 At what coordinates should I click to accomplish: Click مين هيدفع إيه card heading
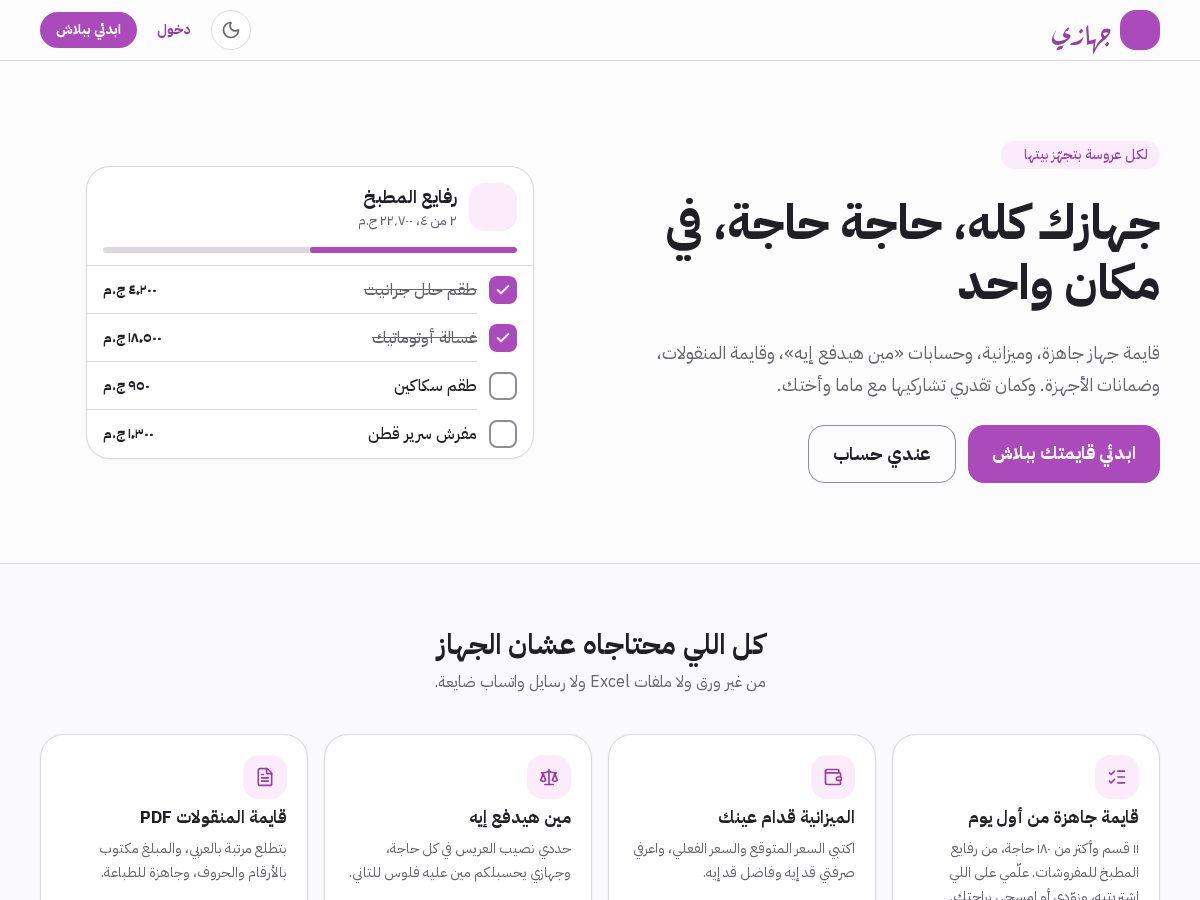520,818
